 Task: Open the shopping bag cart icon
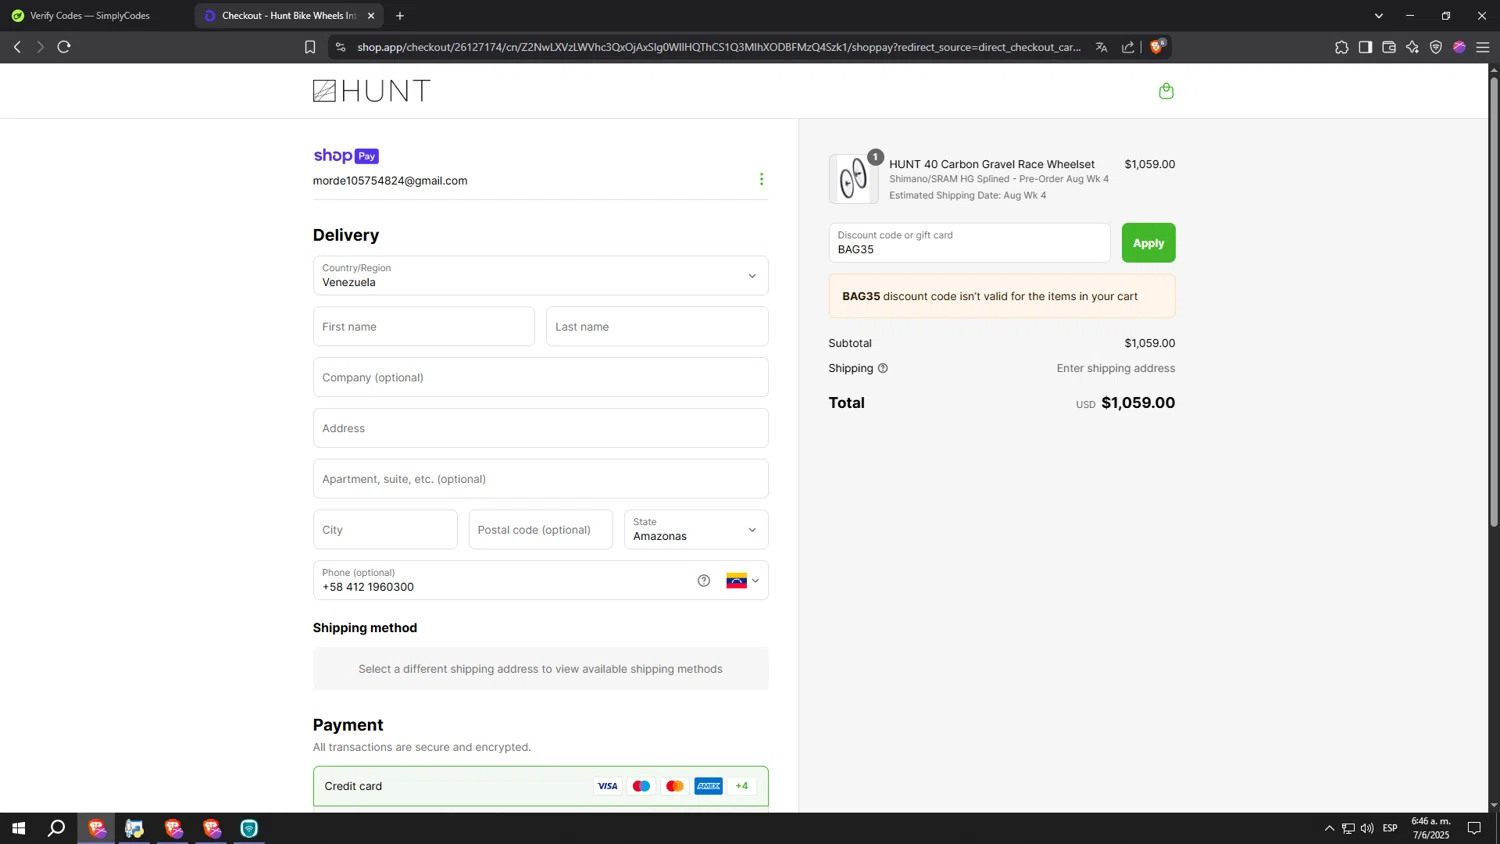[1166, 91]
